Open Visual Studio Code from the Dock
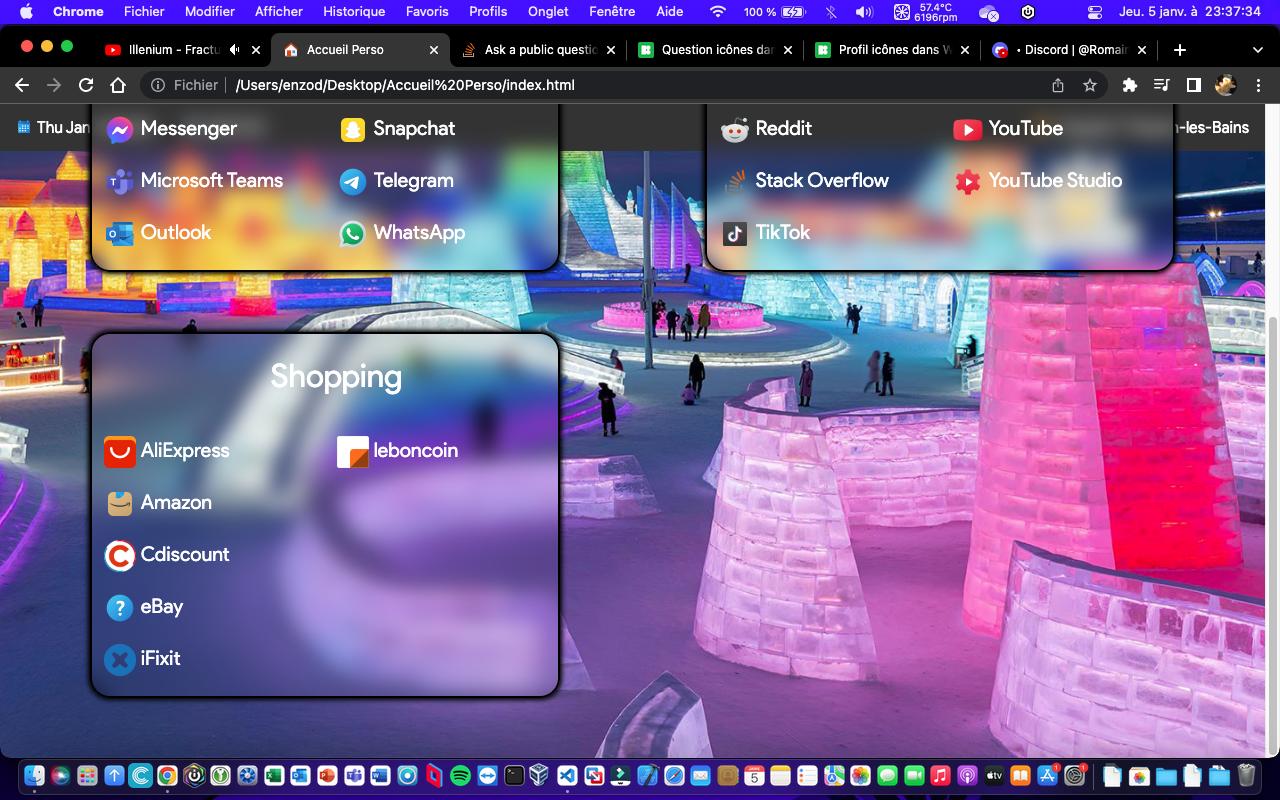The height and width of the screenshot is (800, 1280). click(x=567, y=775)
